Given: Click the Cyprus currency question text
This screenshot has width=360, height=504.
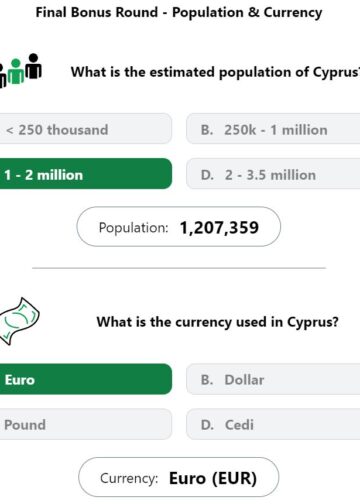Looking at the screenshot, I should click(x=217, y=322).
